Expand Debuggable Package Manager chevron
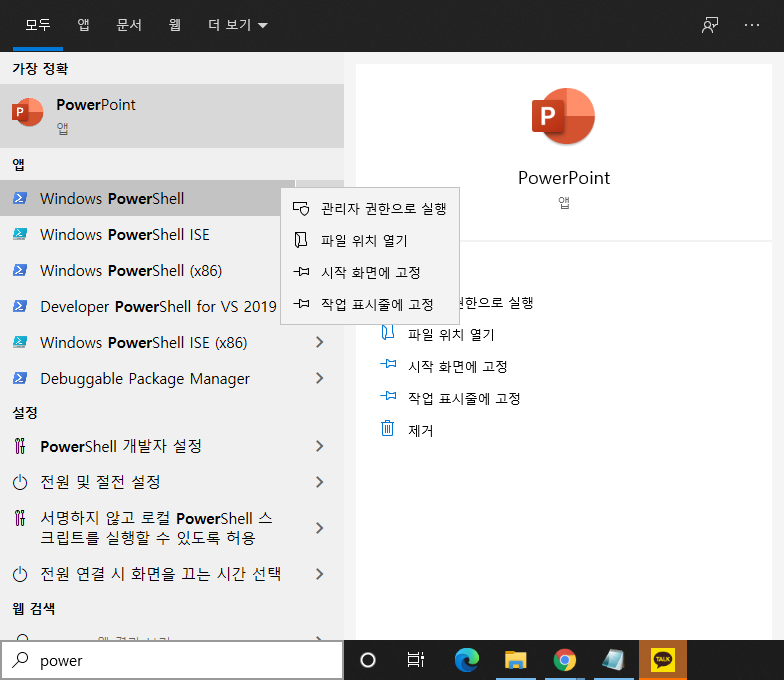The image size is (784, 680). click(x=320, y=378)
